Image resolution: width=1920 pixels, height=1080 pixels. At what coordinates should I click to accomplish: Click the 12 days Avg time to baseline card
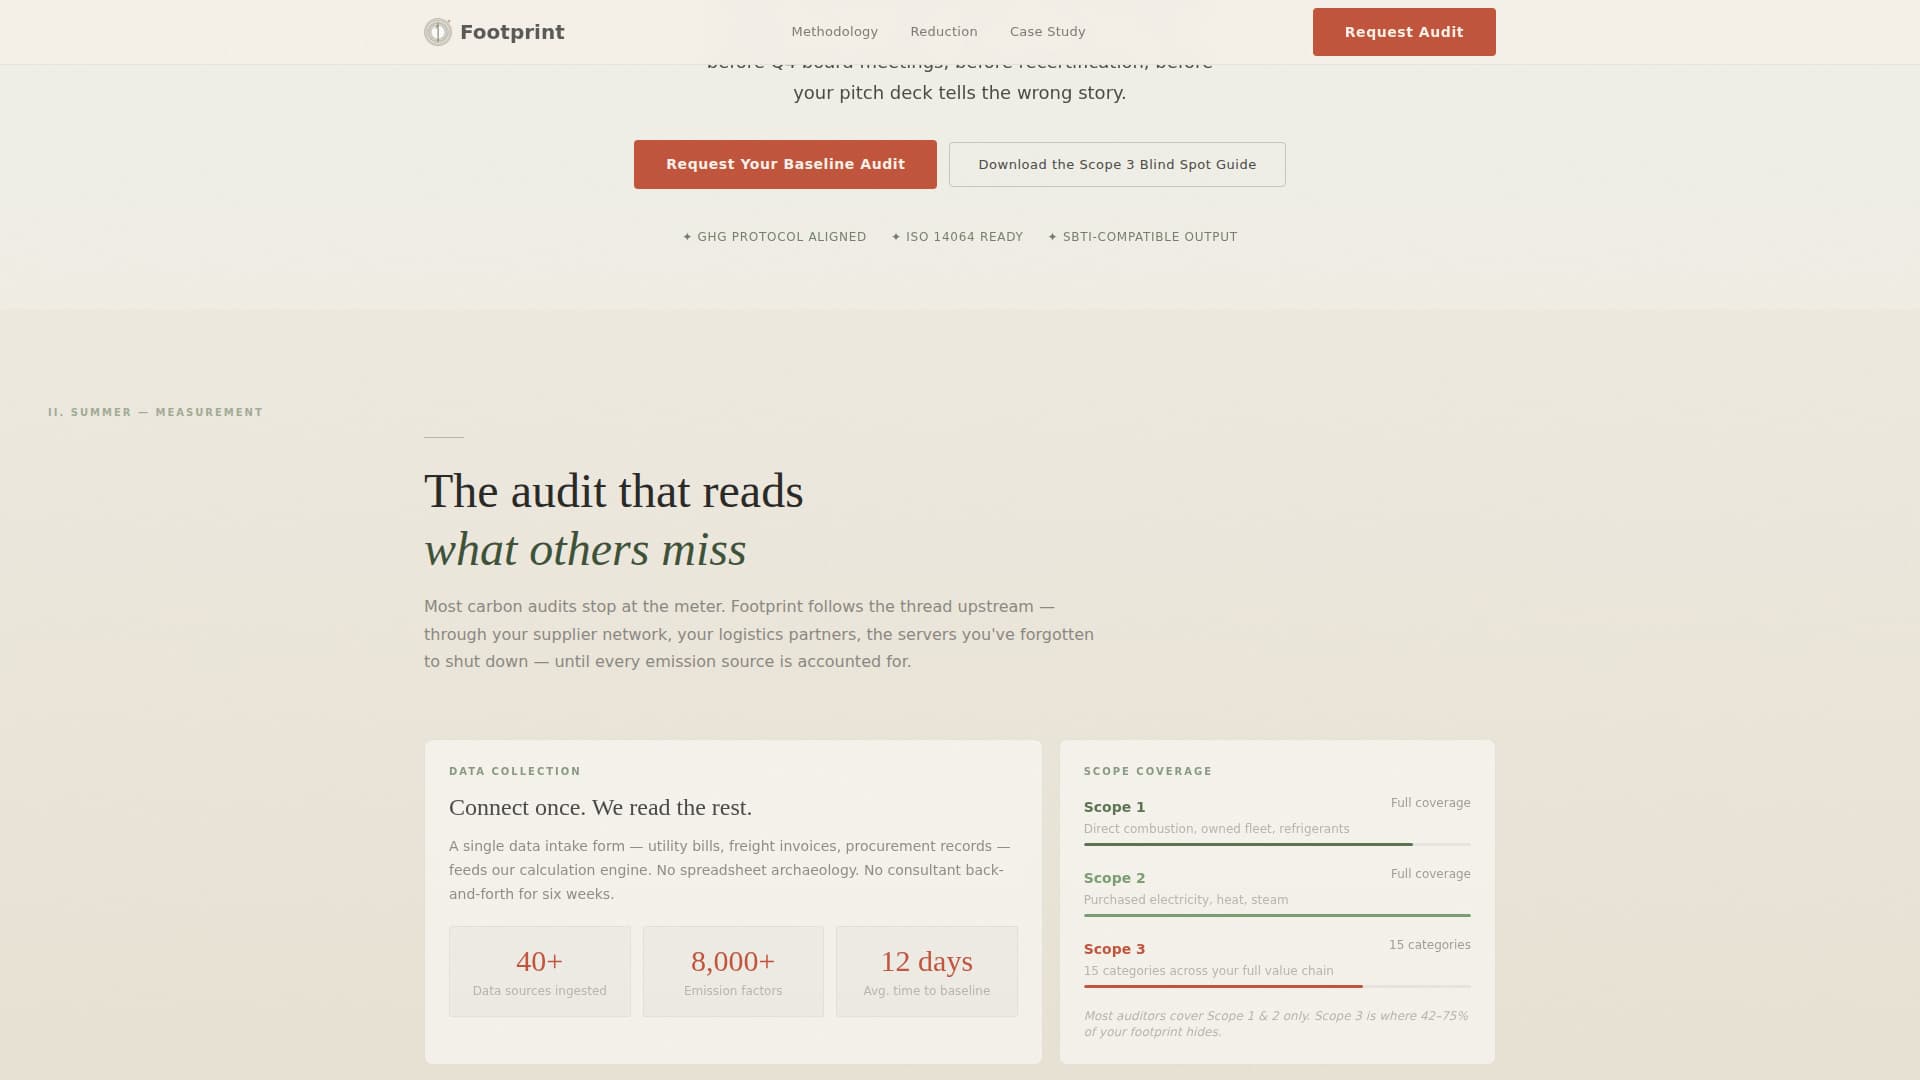926,970
